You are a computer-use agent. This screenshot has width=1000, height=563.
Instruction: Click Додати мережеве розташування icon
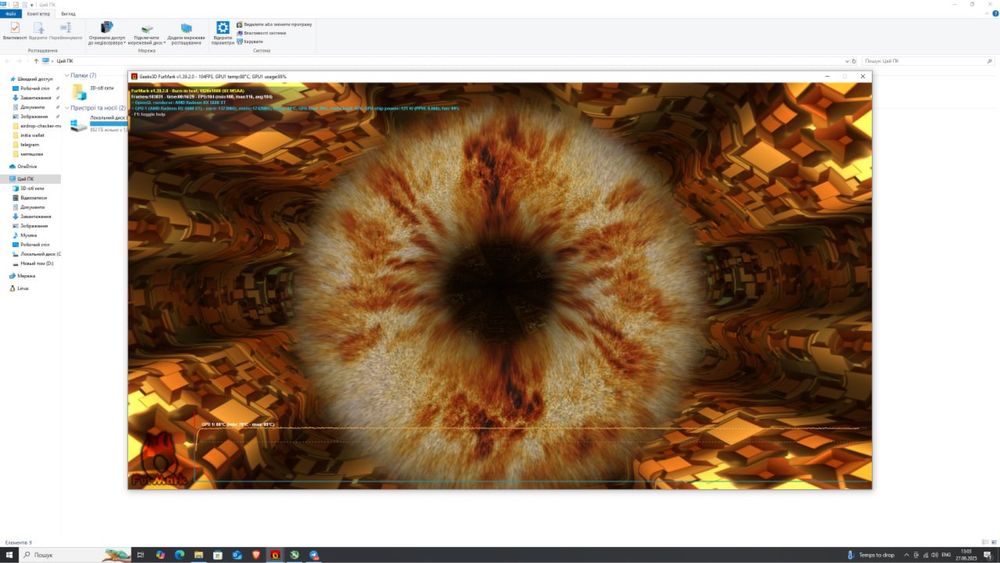tap(186, 33)
